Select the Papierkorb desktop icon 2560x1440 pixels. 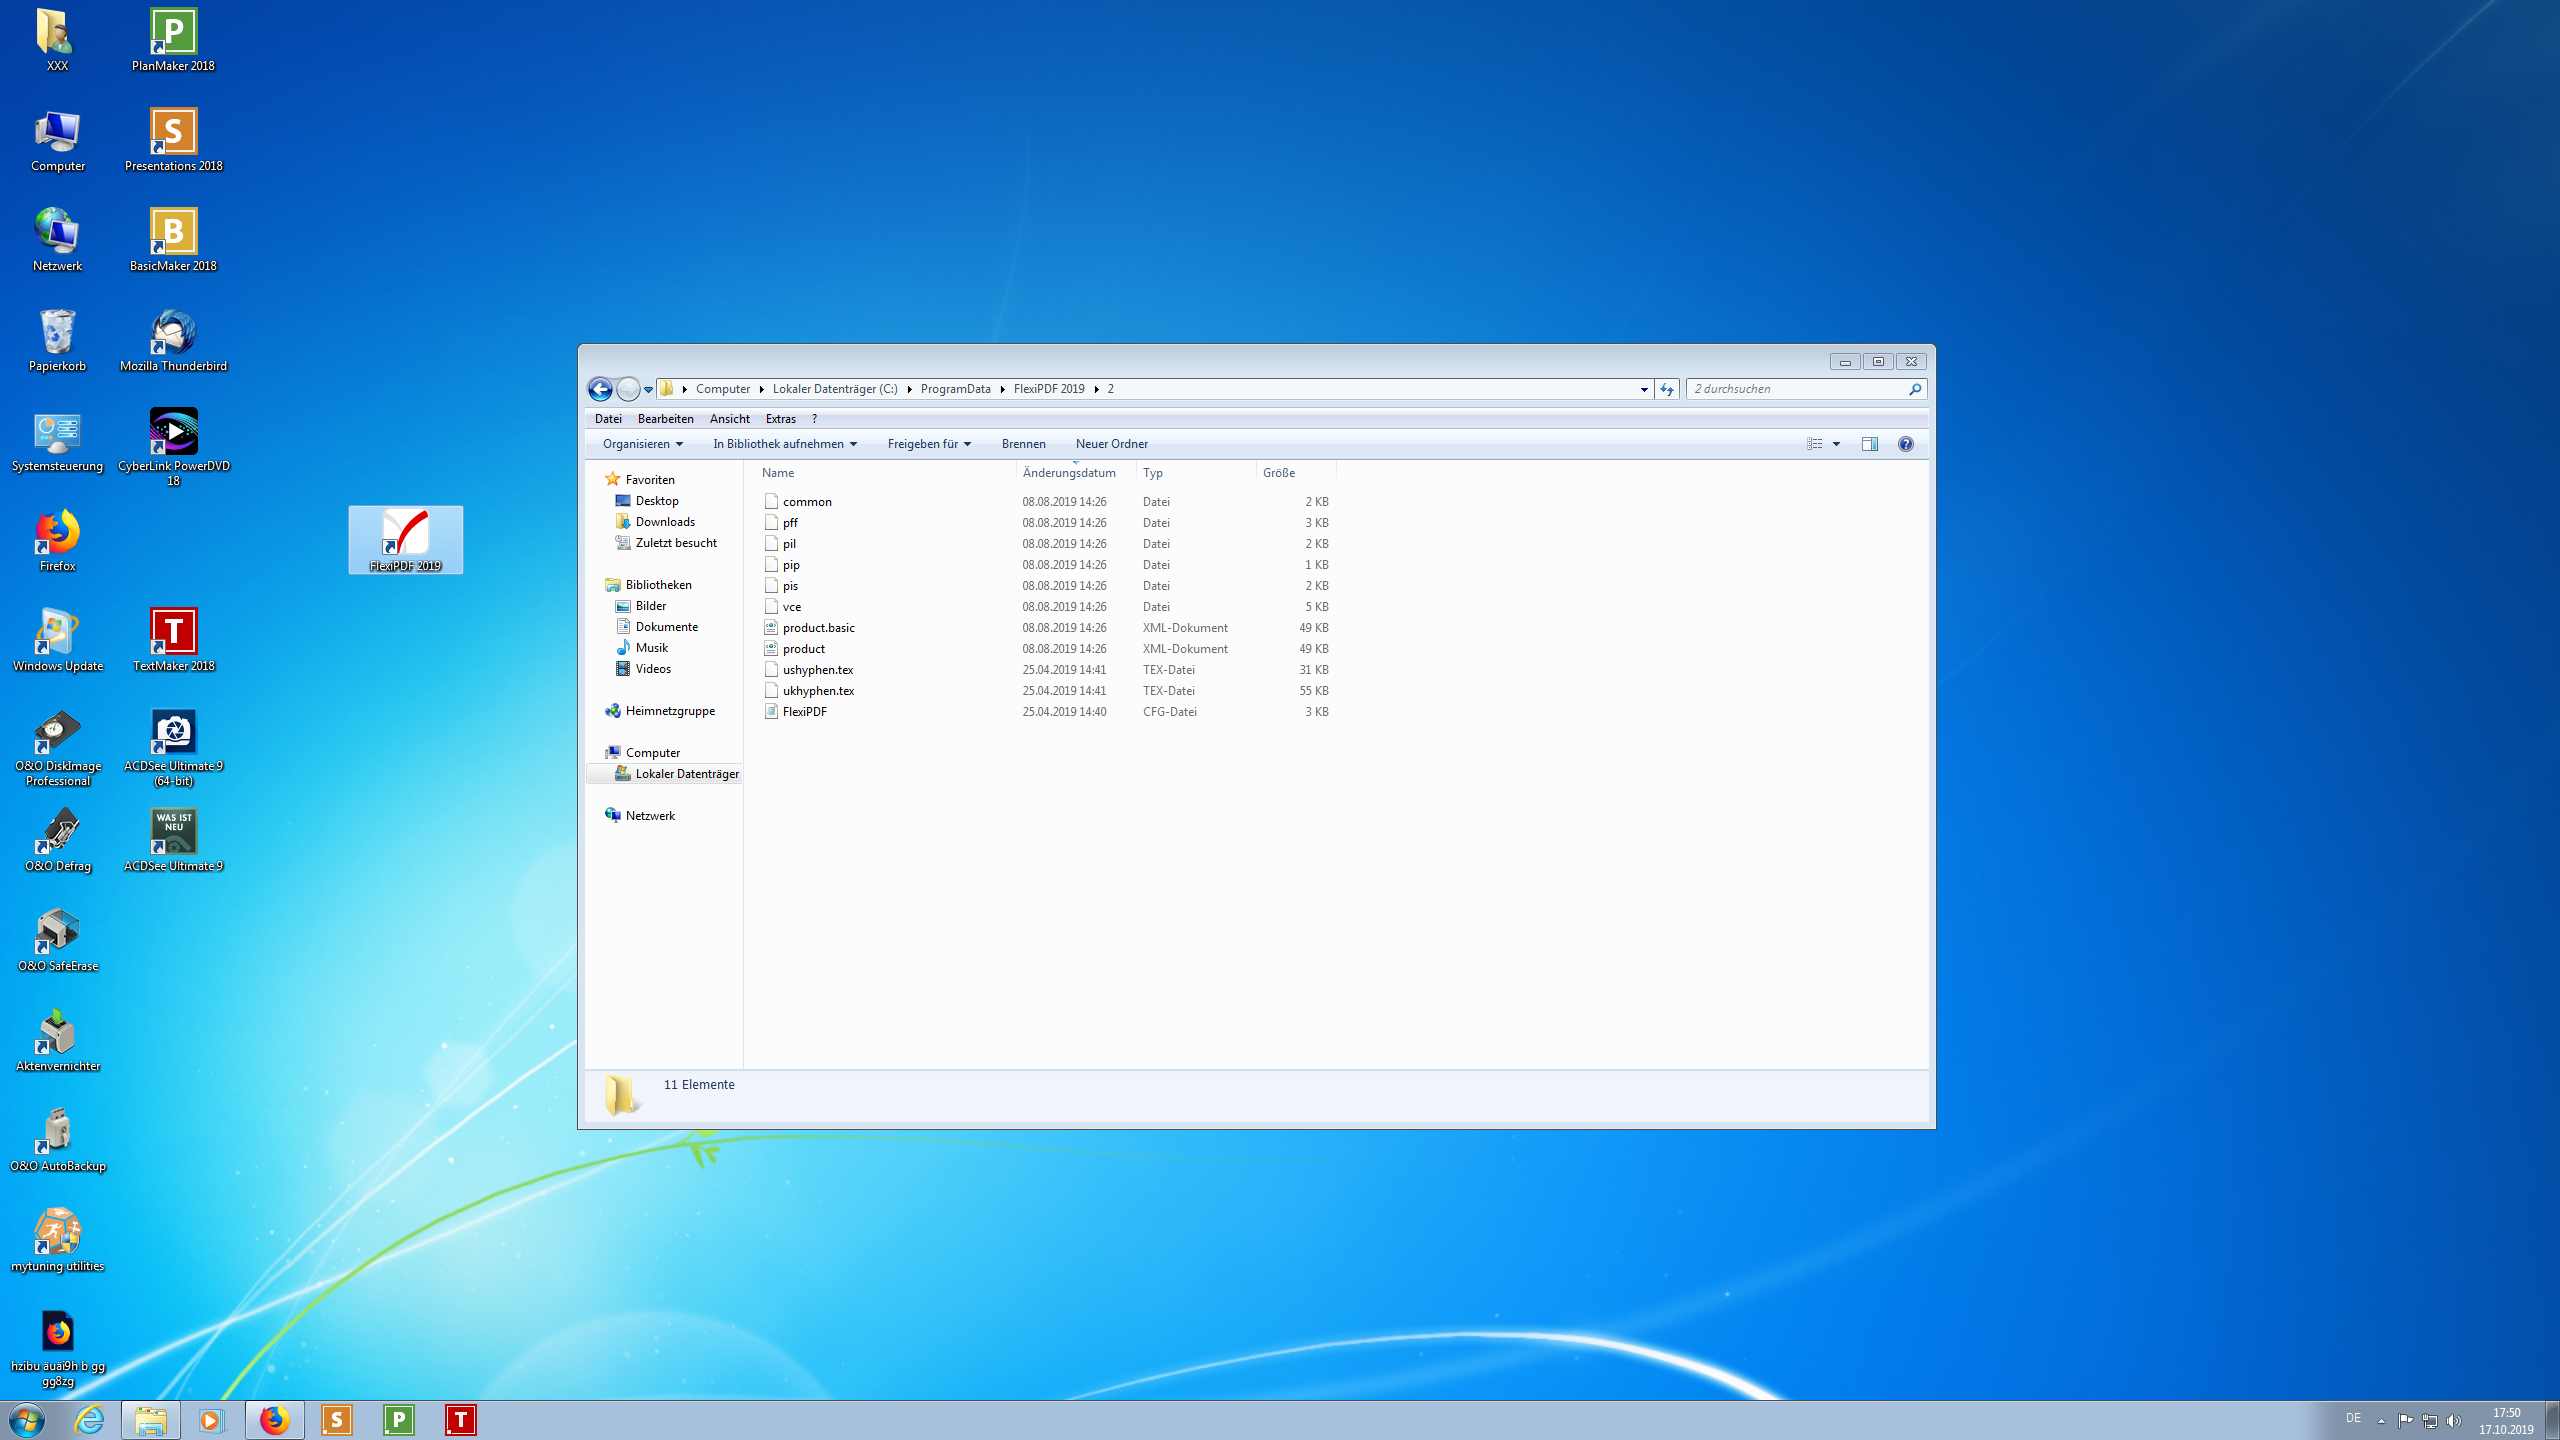click(x=58, y=340)
